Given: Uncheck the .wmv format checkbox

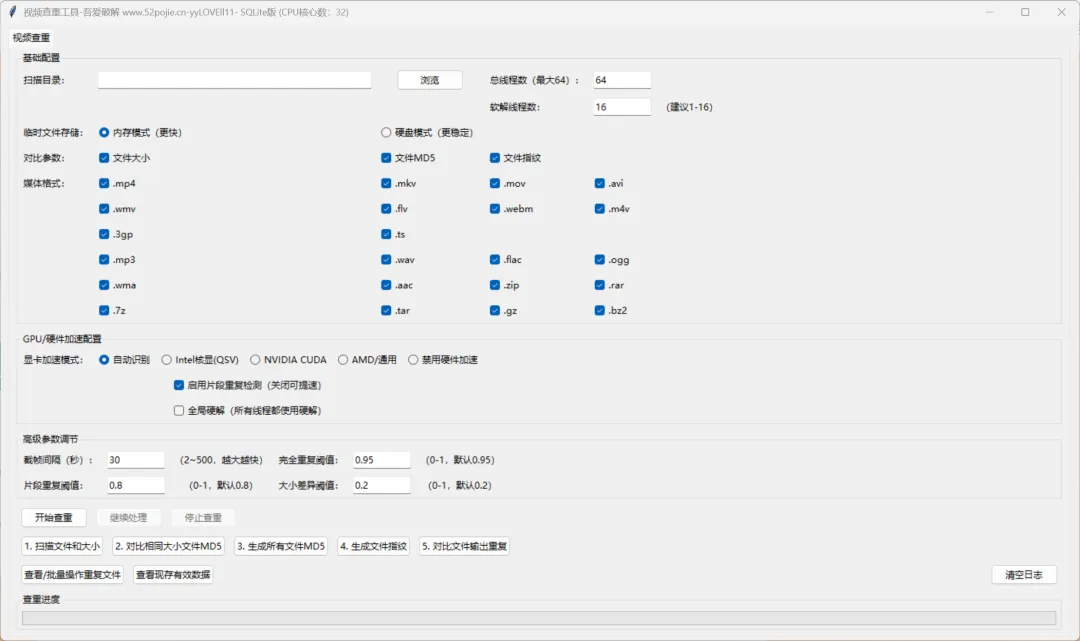Looking at the screenshot, I should coord(104,209).
